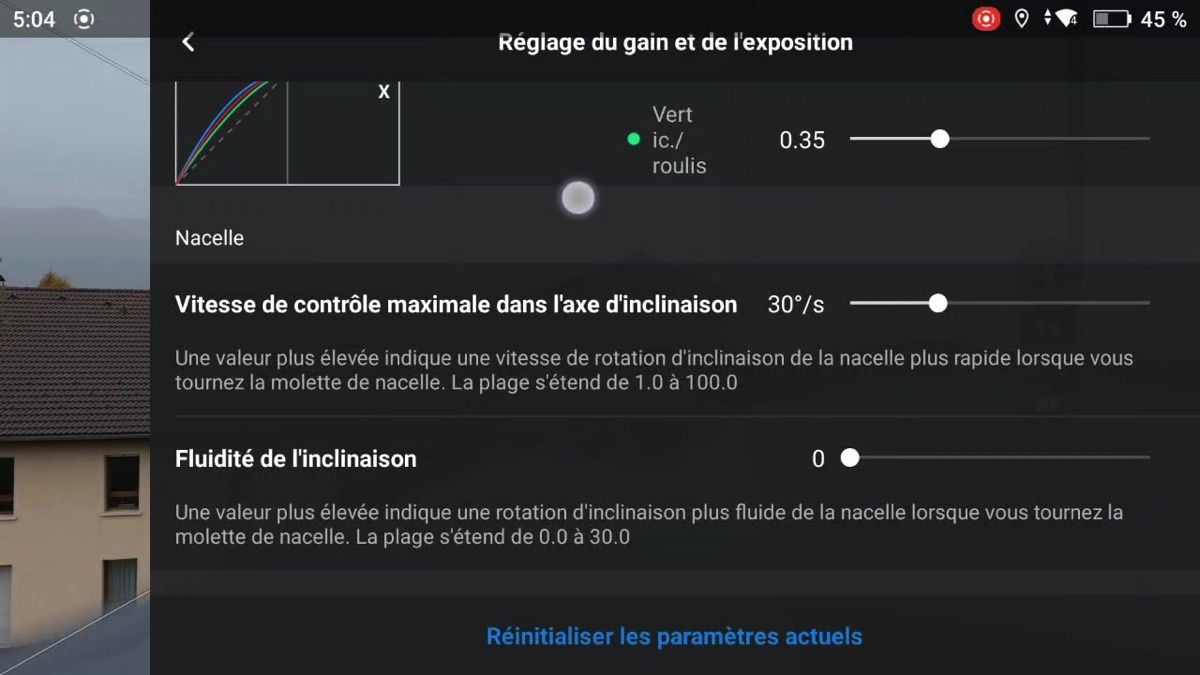Click the middle of the Fluidité slider track
Image resolution: width=1200 pixels, height=675 pixels.
click(1000, 458)
